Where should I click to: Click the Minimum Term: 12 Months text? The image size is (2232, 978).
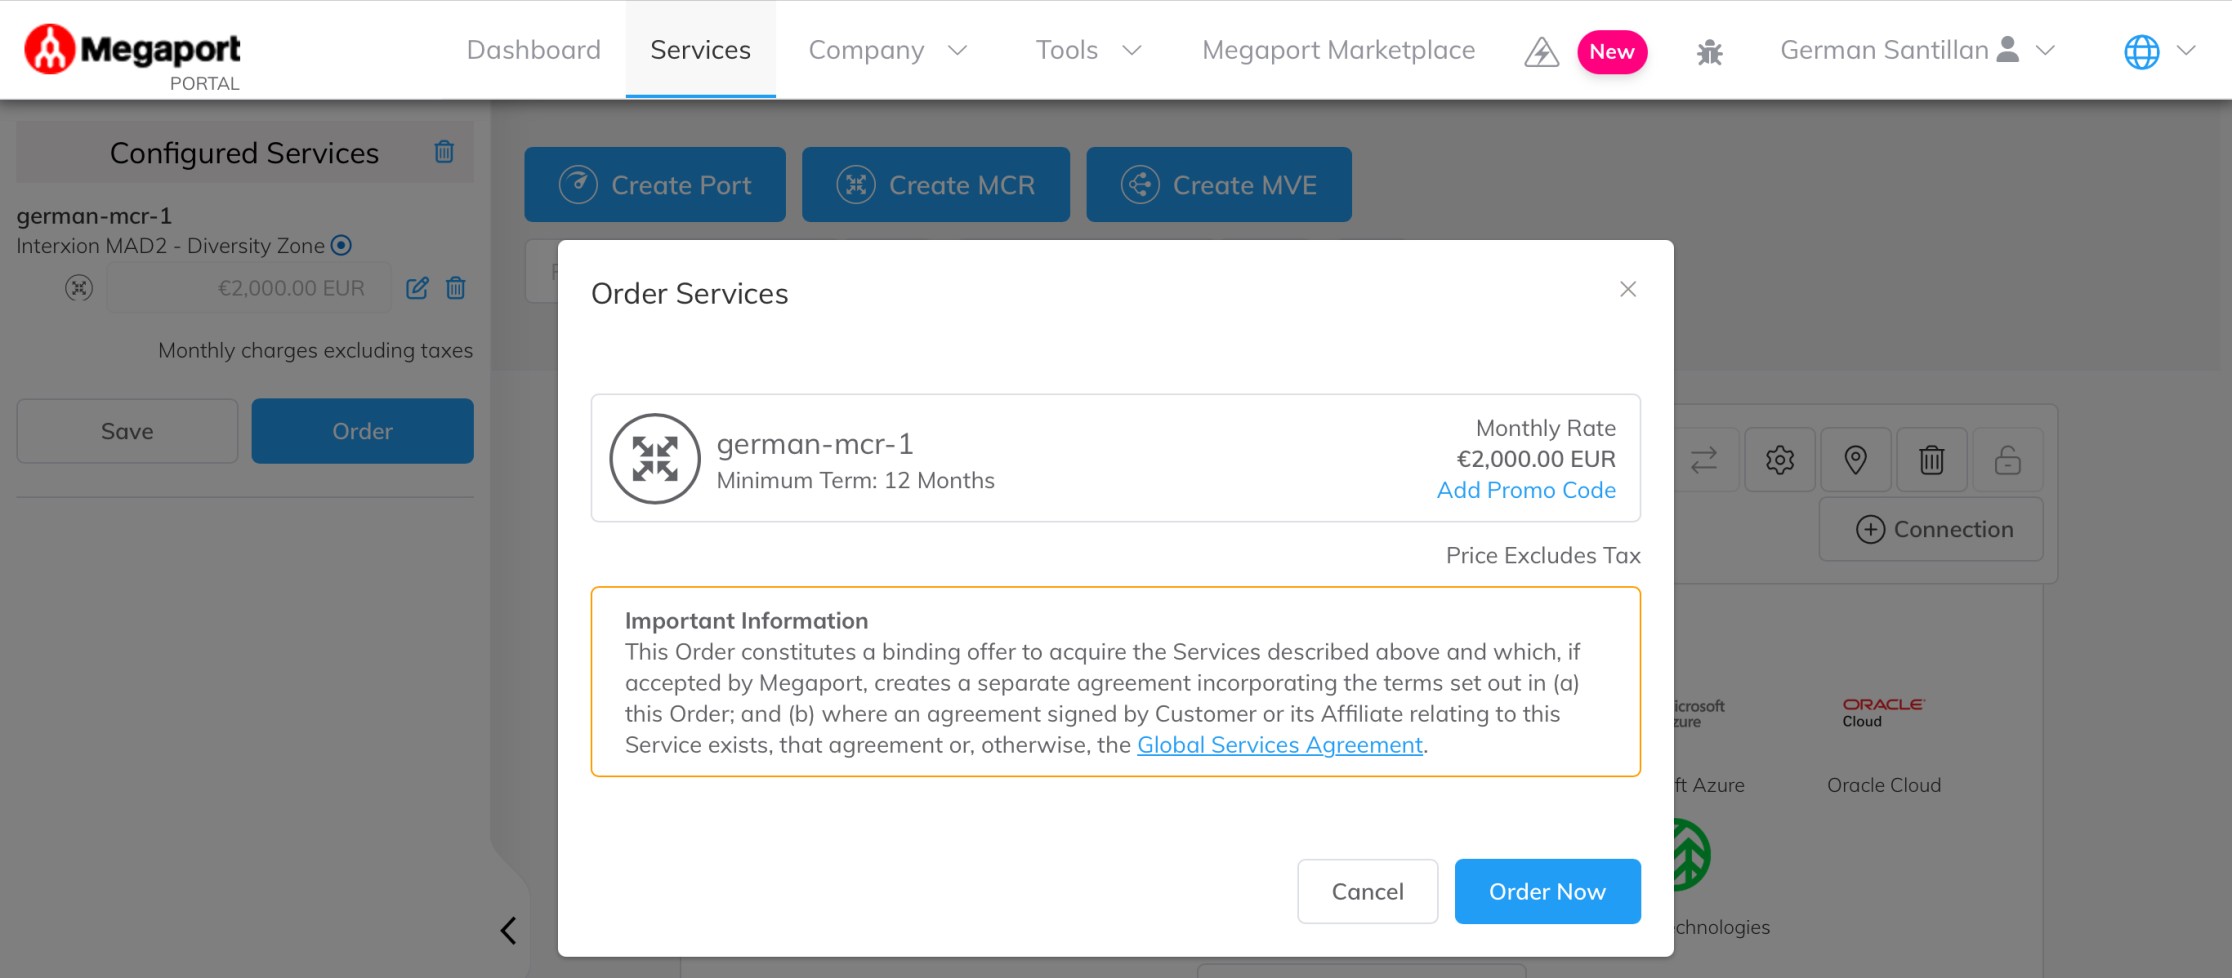[856, 481]
